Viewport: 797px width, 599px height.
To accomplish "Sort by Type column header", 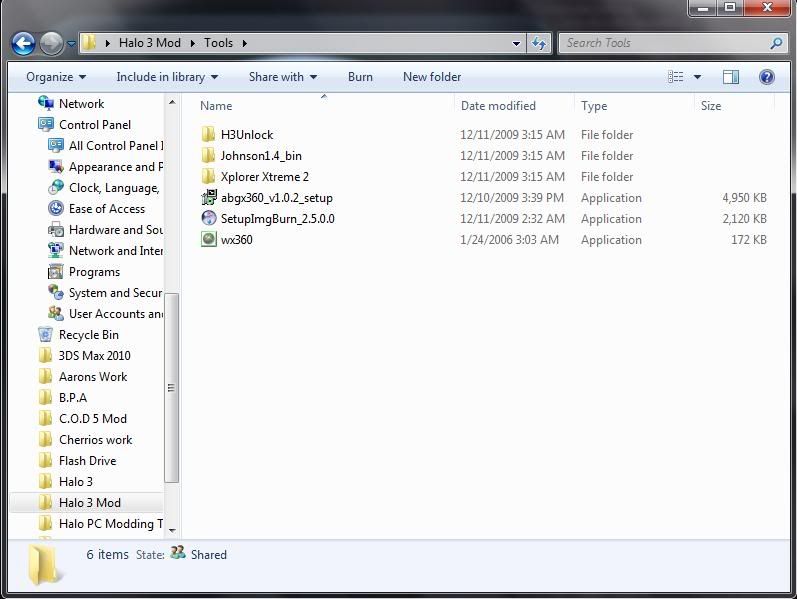I will click(x=594, y=106).
